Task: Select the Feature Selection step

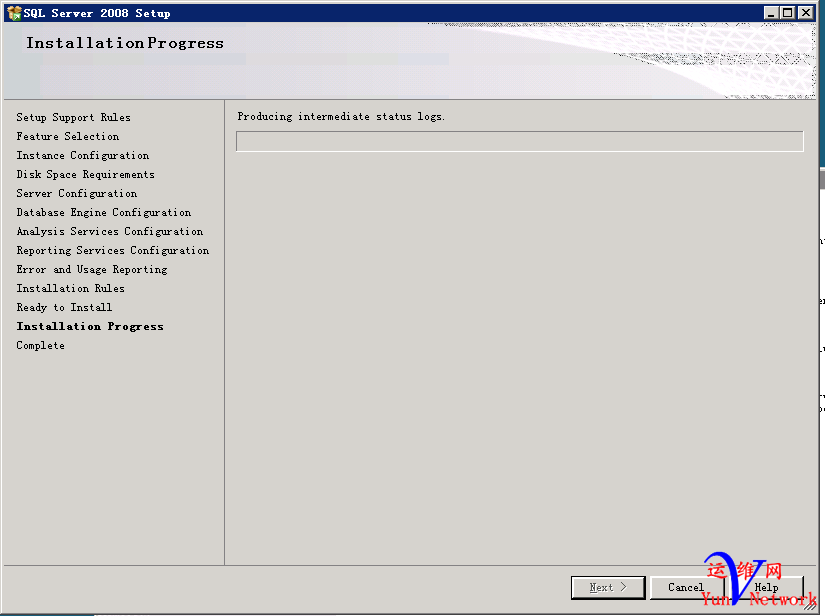Action: click(x=68, y=136)
